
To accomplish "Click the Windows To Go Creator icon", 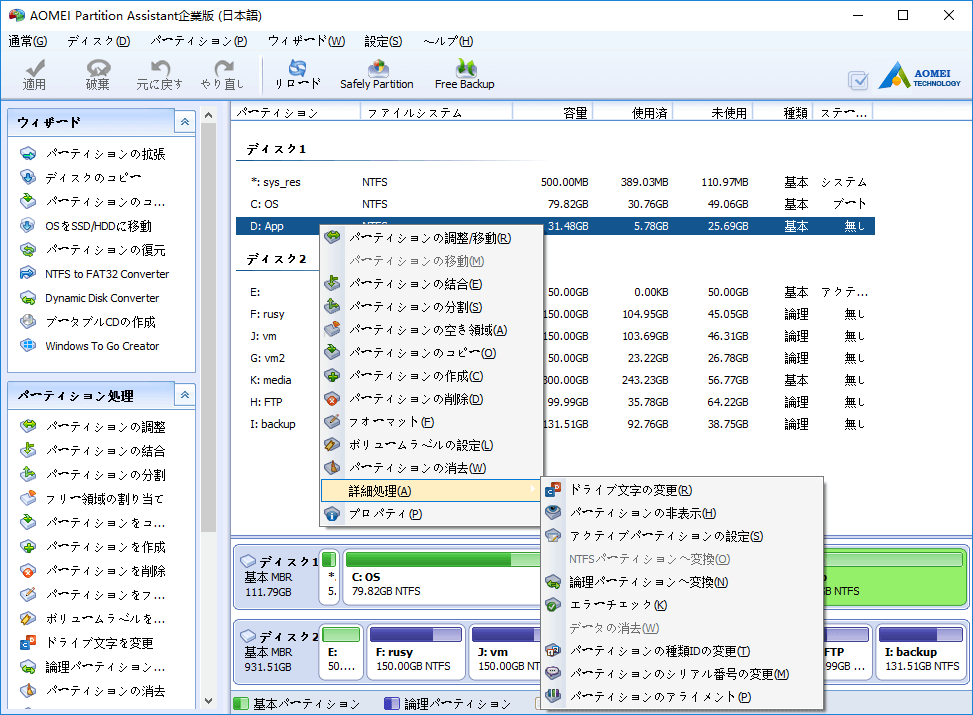I will (28, 346).
